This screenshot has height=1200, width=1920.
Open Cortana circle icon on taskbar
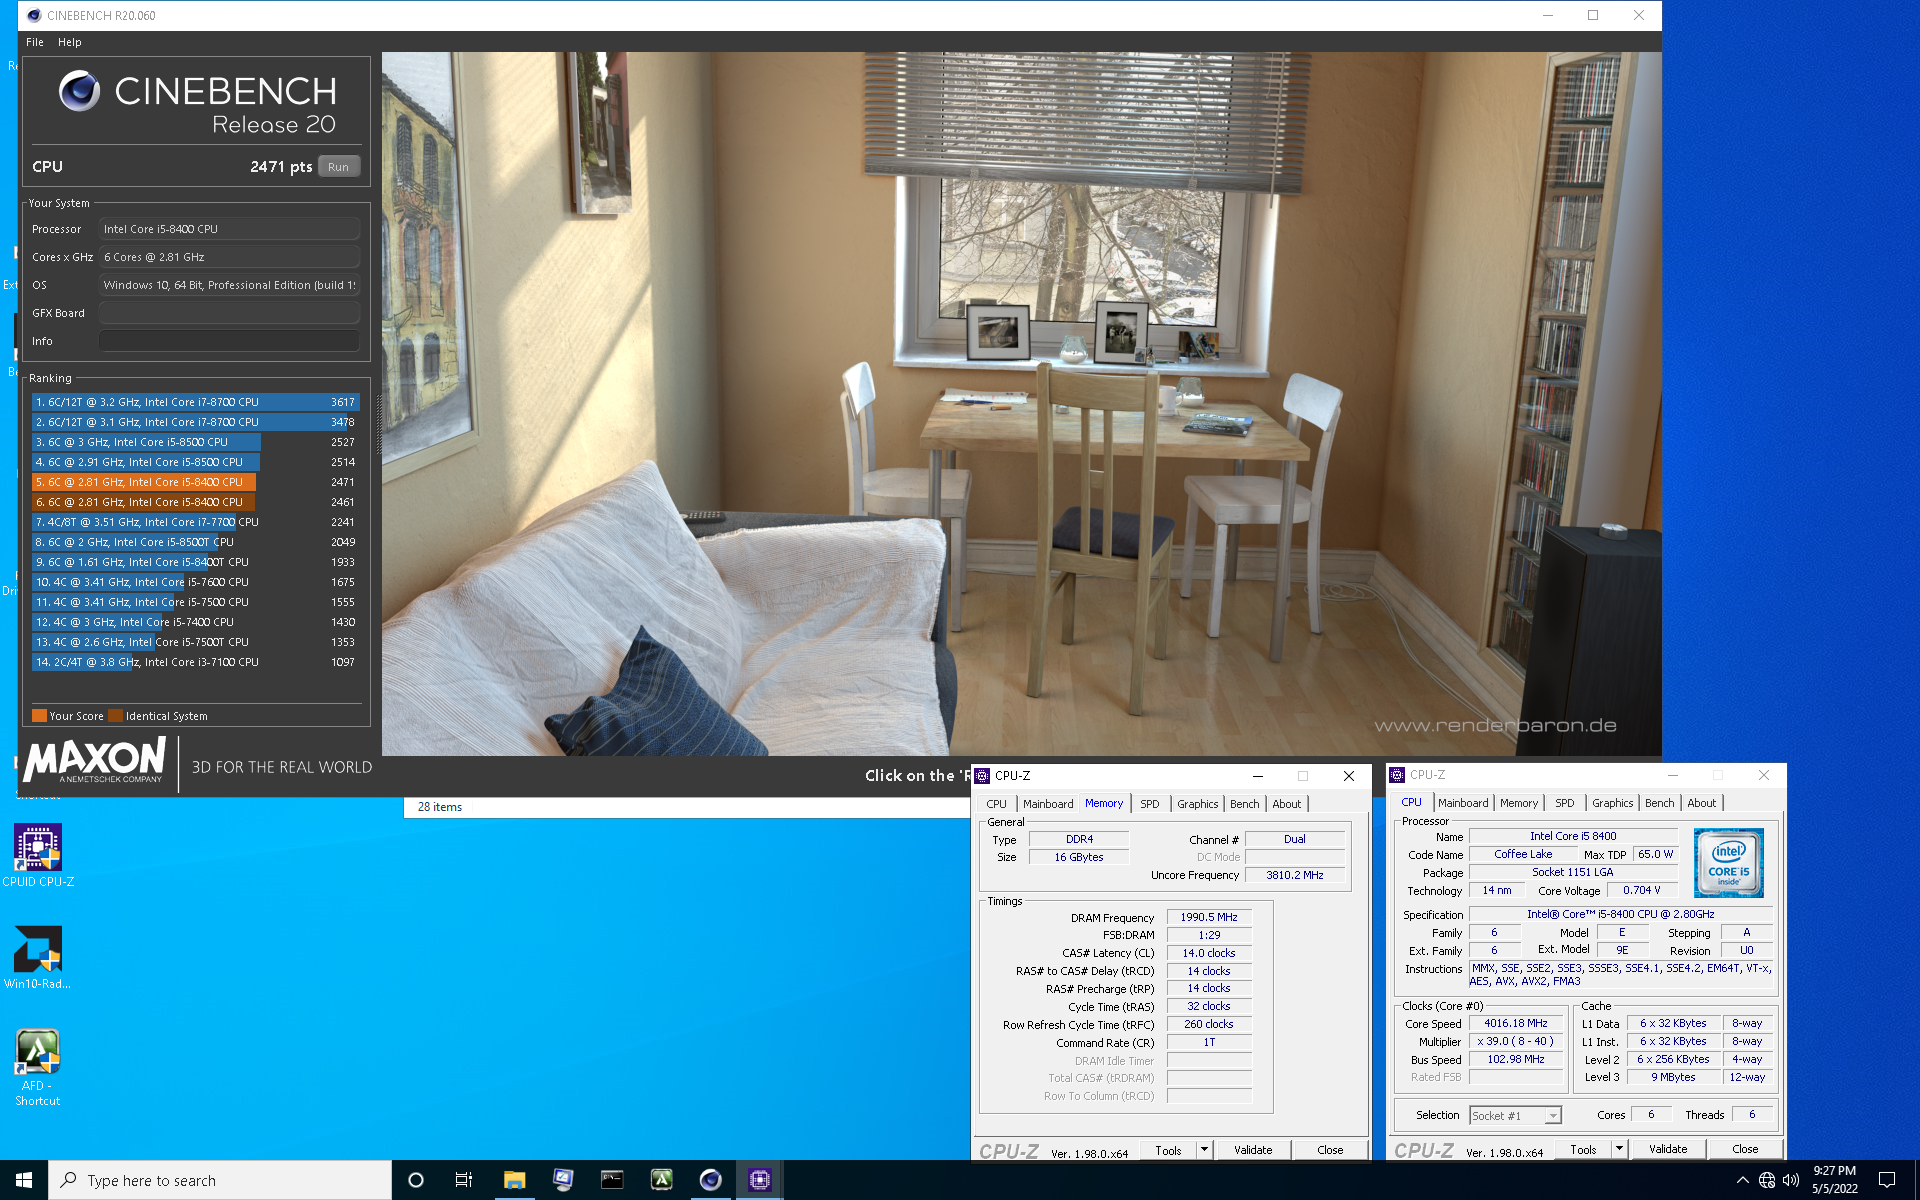click(416, 1180)
